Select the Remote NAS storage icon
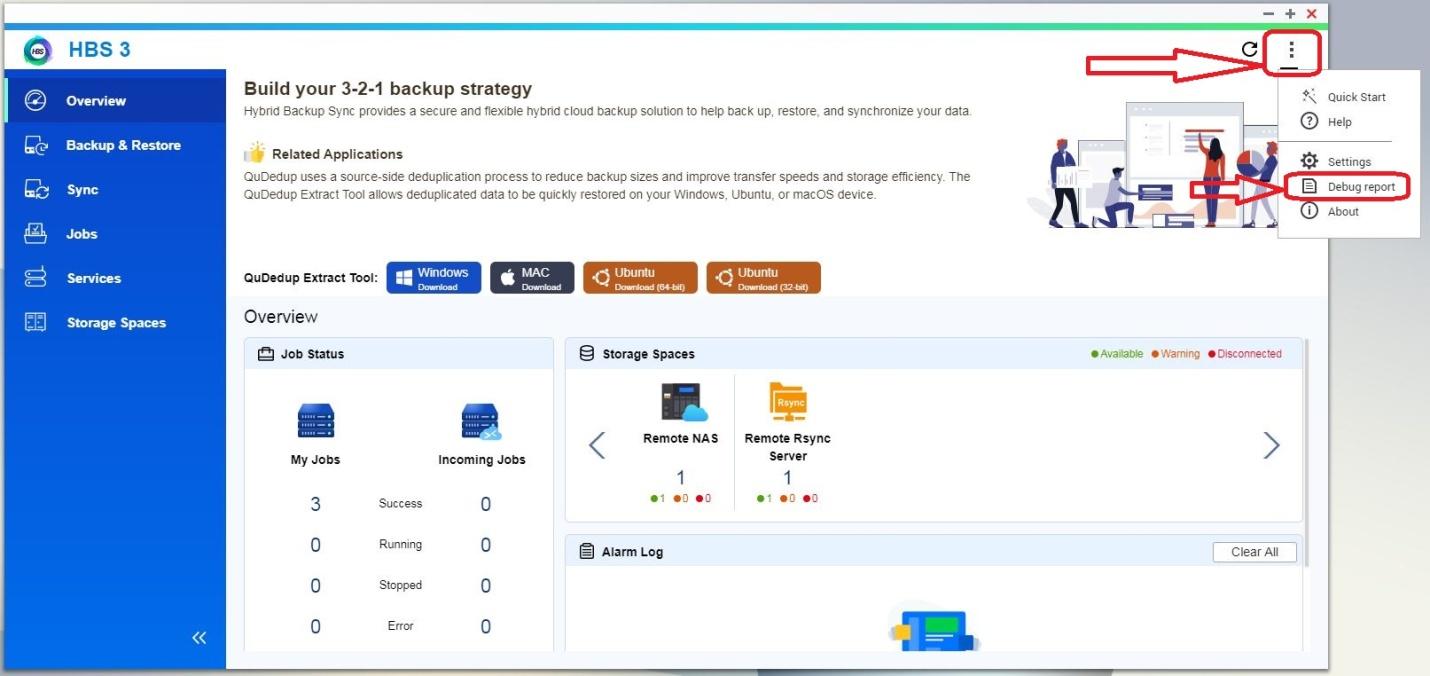Image resolution: width=1430 pixels, height=676 pixels. point(683,402)
